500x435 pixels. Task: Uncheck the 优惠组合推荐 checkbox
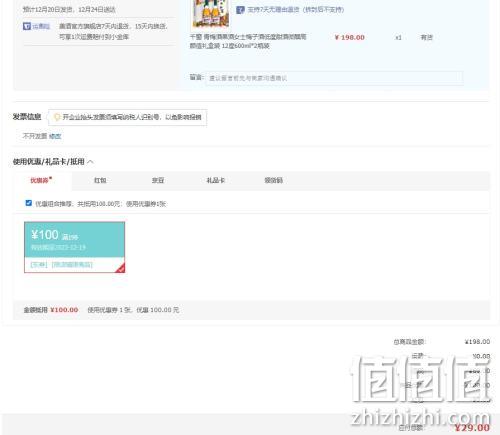(29, 203)
